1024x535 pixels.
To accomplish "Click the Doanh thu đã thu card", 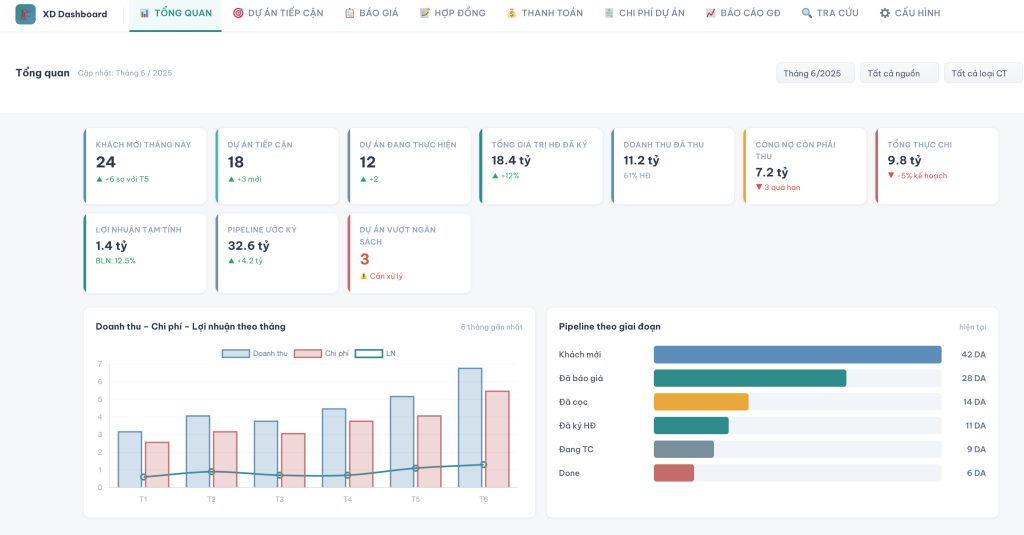I will (x=673, y=166).
